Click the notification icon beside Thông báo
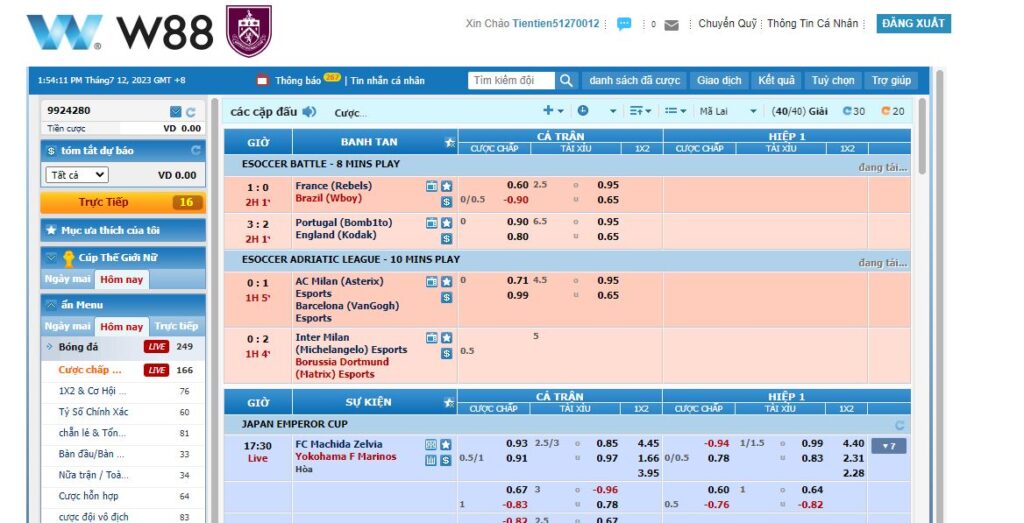 click(x=263, y=80)
